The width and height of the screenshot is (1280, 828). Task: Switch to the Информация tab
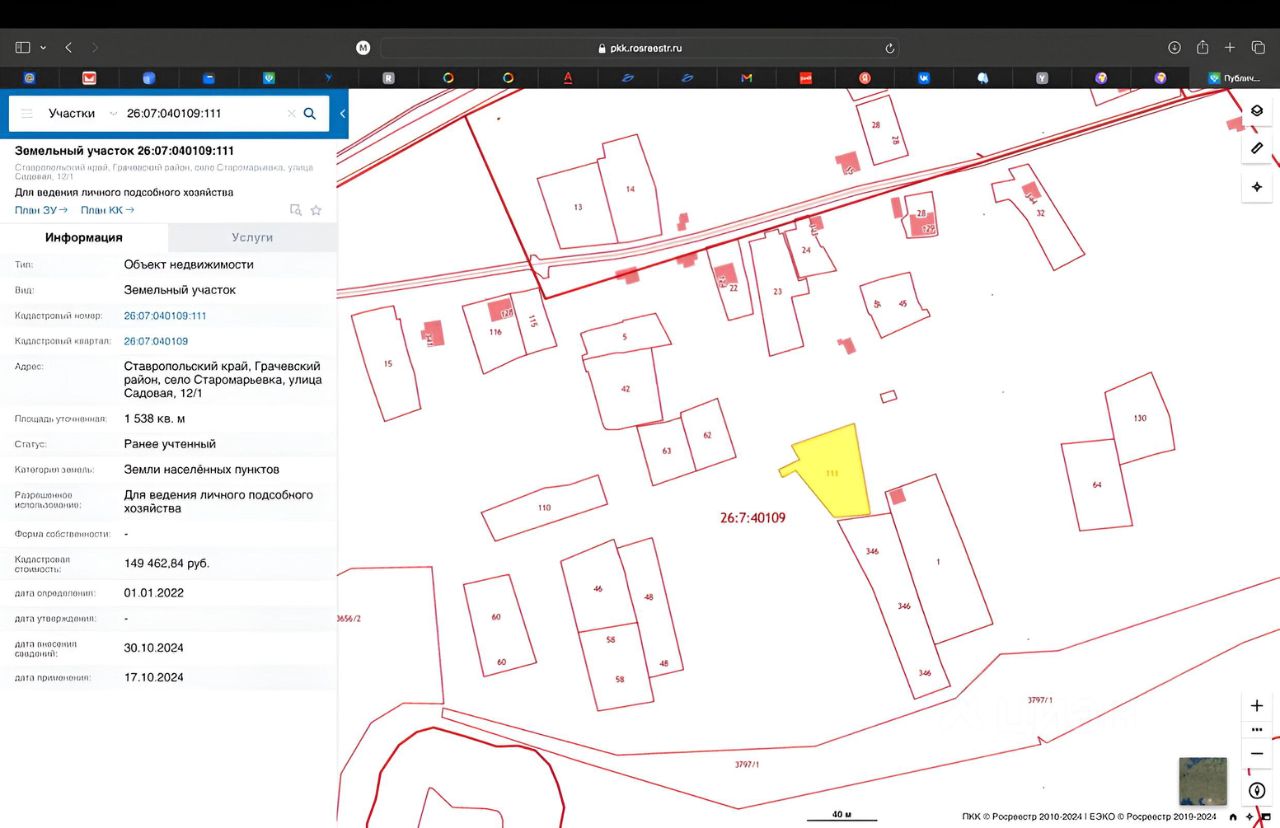tap(84, 238)
